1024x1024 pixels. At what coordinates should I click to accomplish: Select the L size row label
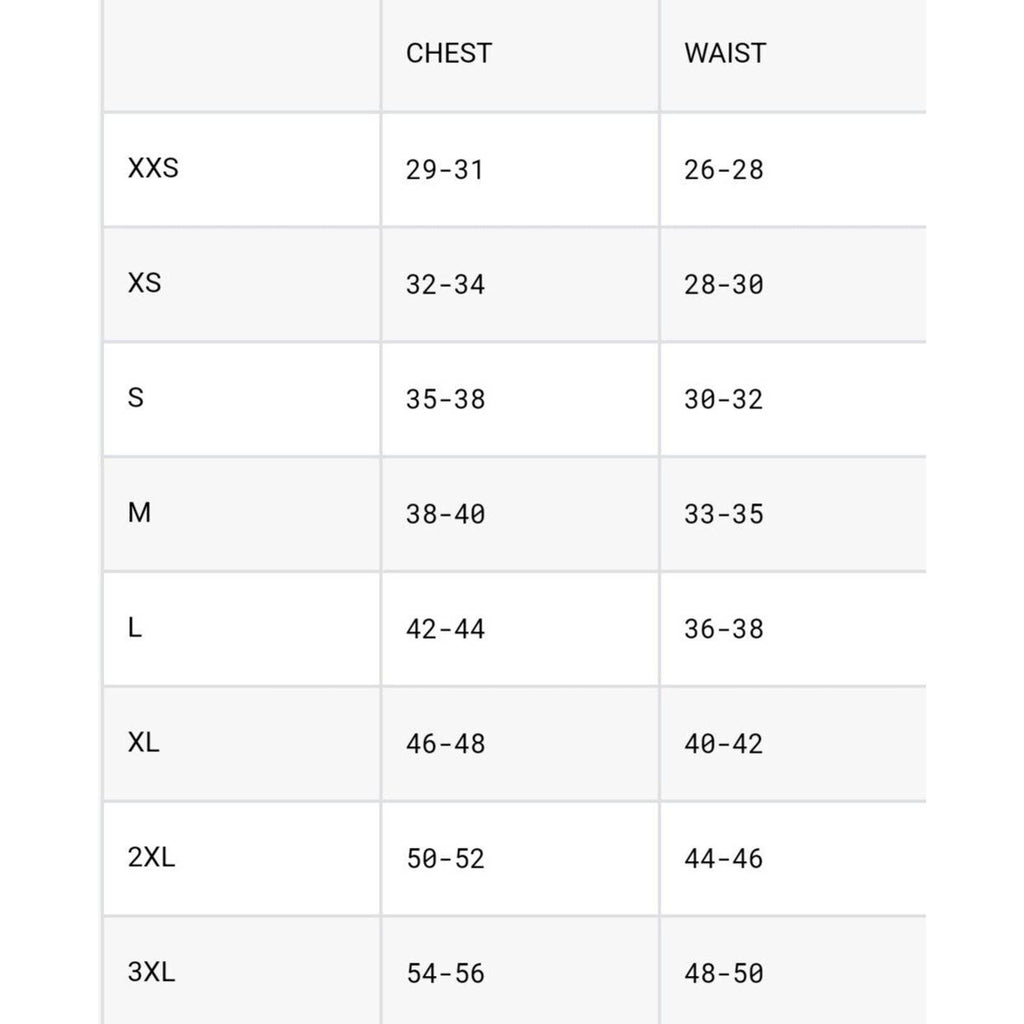coord(135,628)
